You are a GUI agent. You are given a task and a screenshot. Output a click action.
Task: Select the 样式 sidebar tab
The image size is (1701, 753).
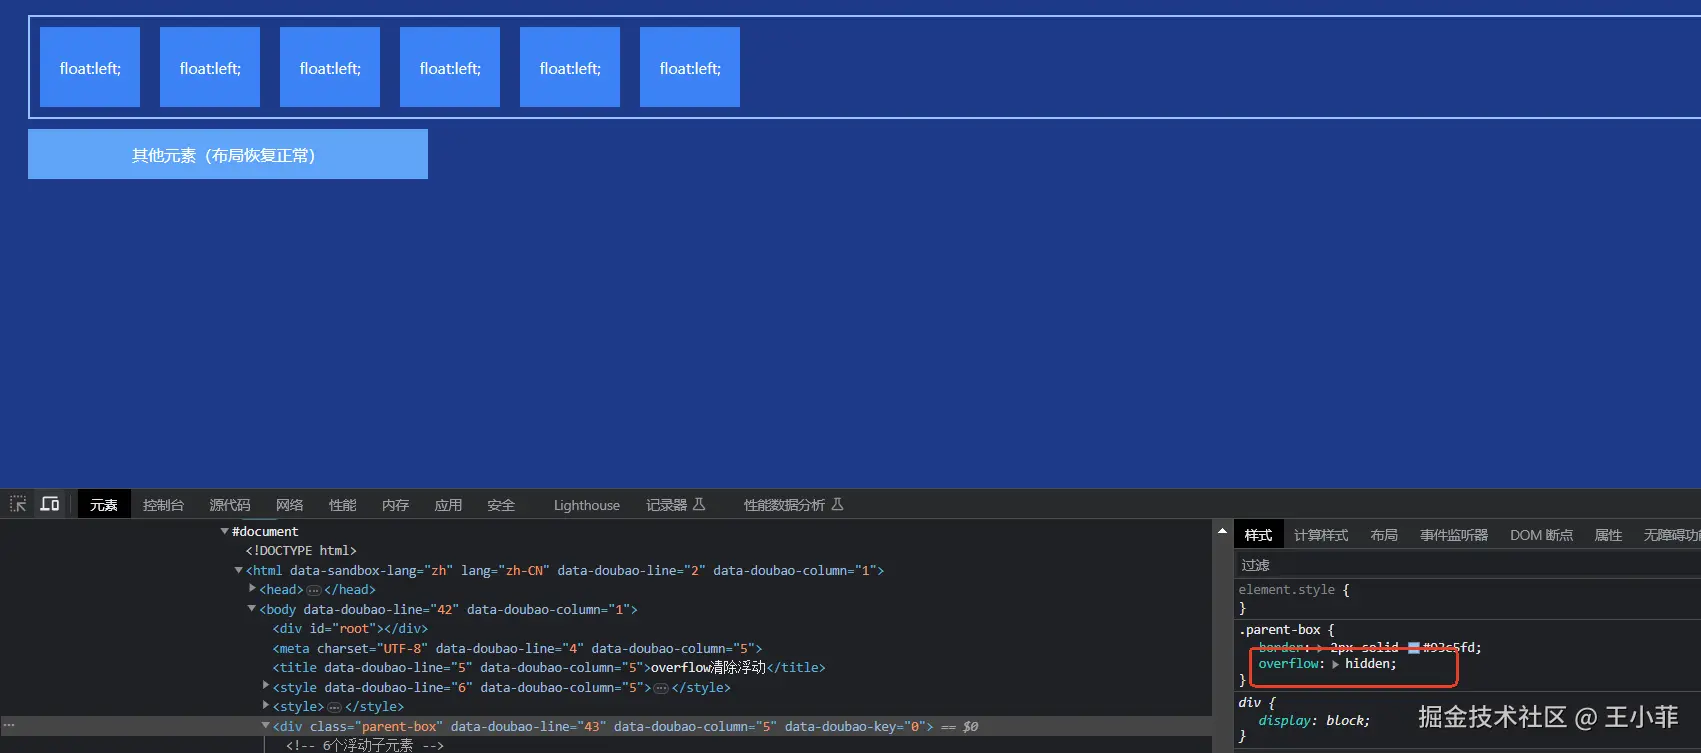coord(1258,535)
